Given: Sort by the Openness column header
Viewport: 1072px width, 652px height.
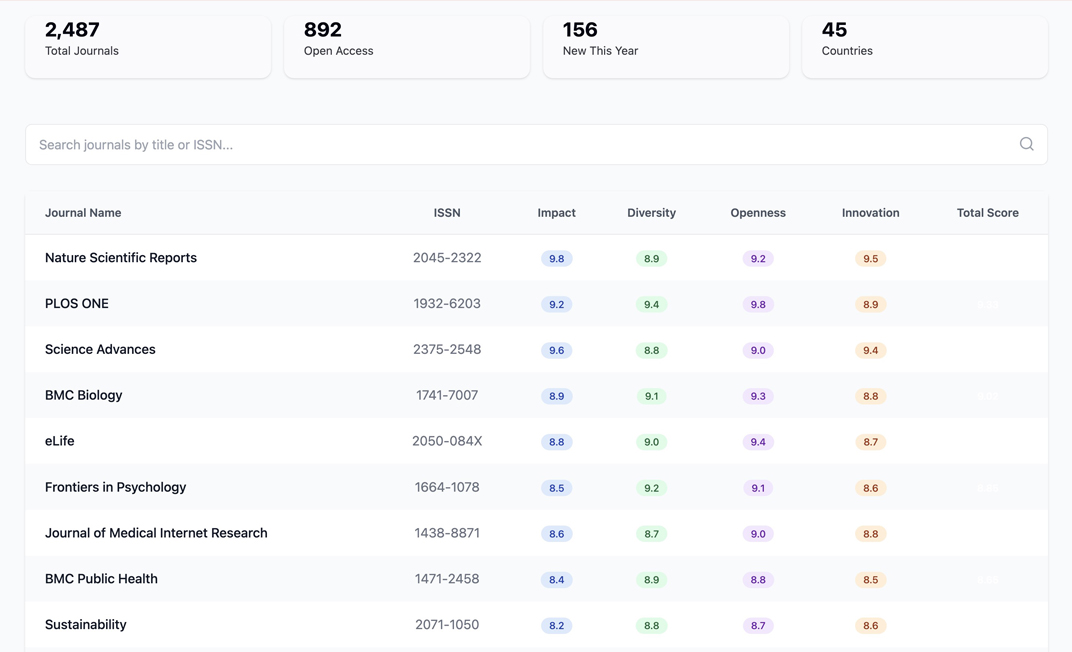Looking at the screenshot, I should (x=758, y=213).
